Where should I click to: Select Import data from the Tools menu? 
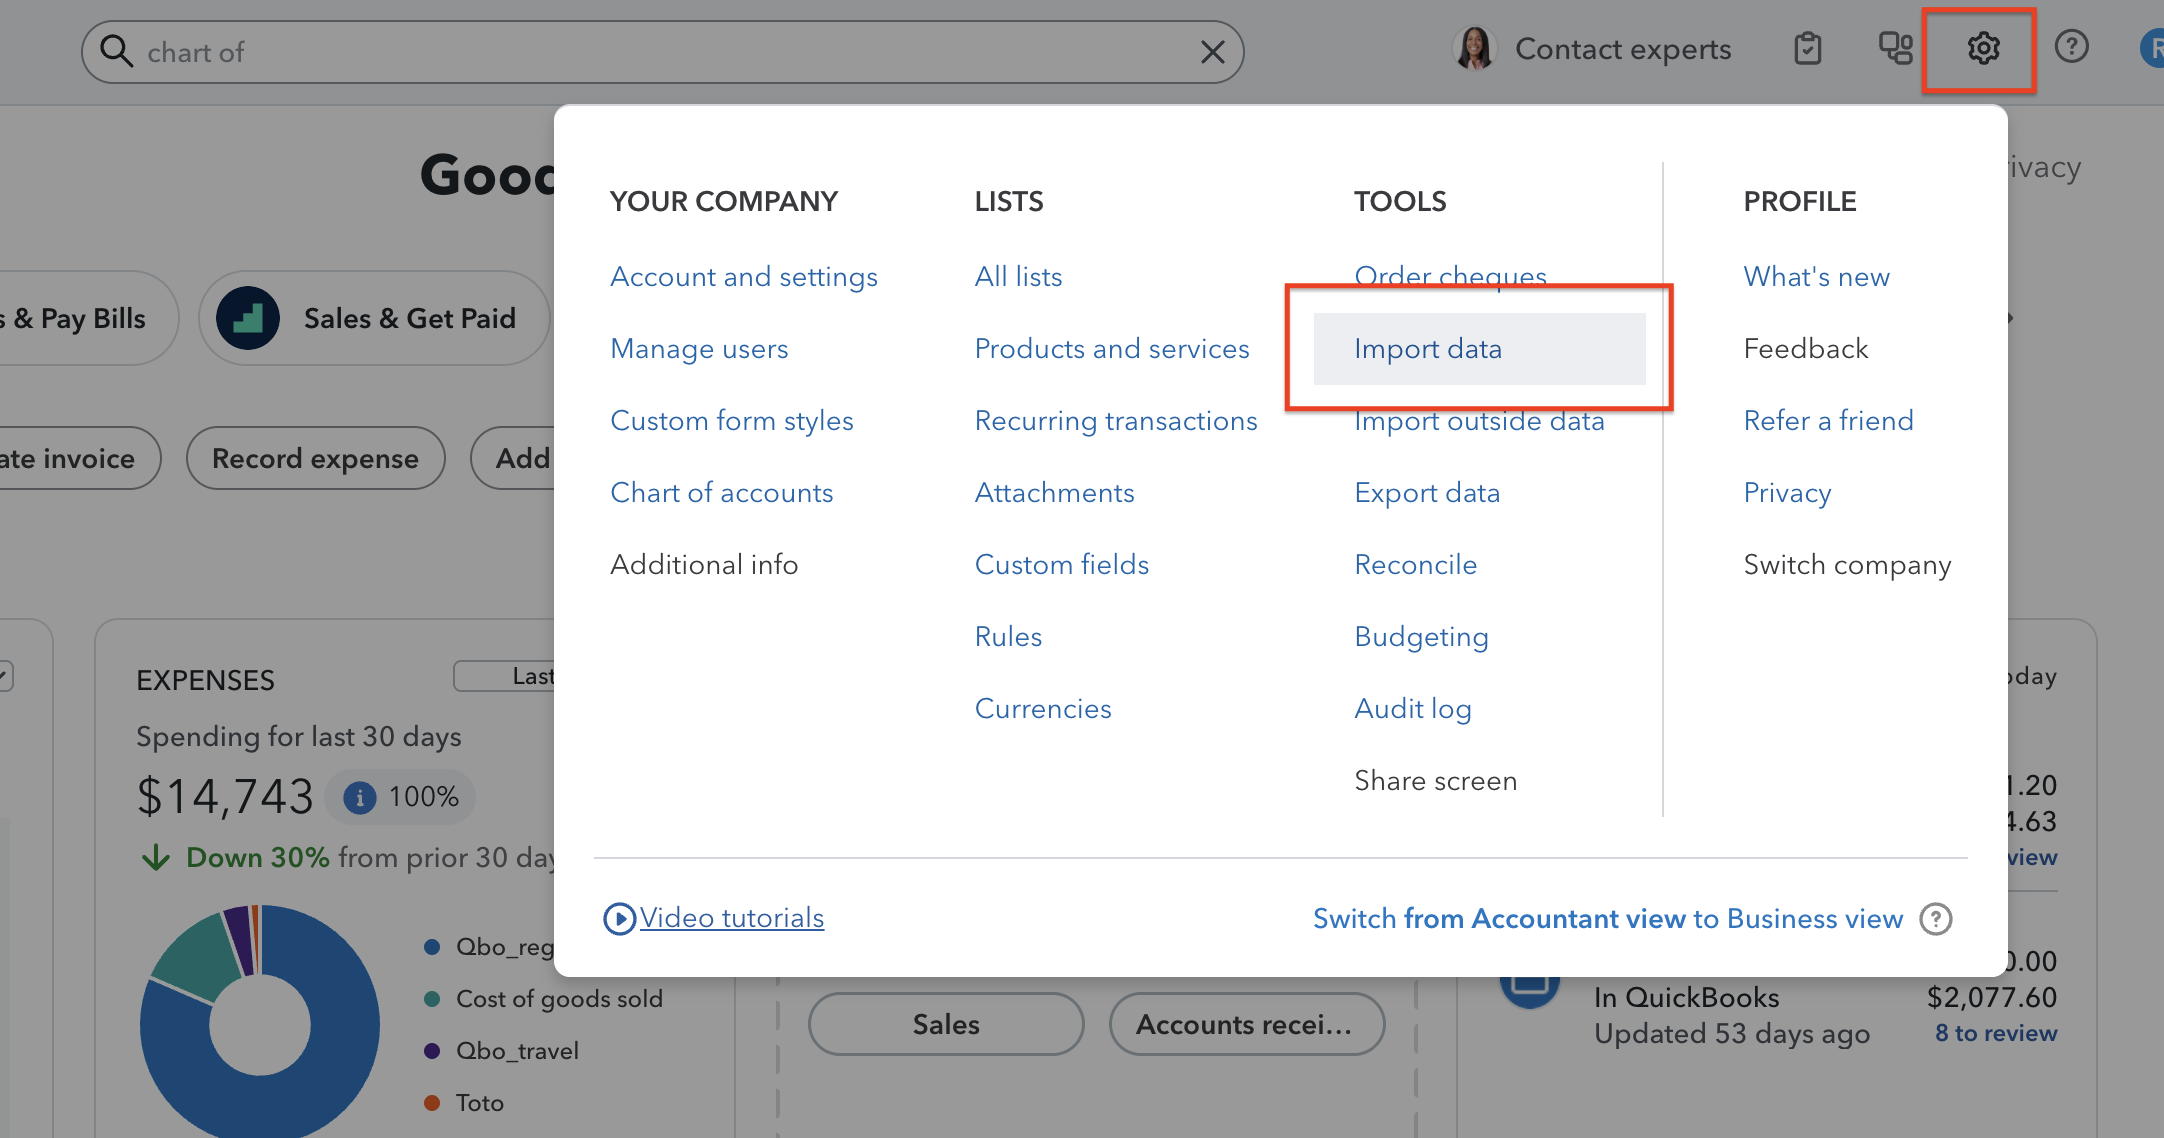pyautogui.click(x=1428, y=348)
